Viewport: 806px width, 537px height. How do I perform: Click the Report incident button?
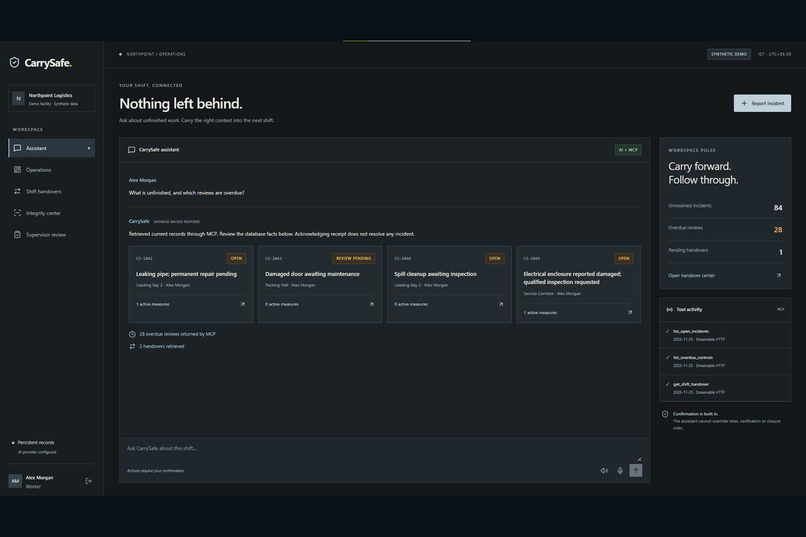(762, 103)
